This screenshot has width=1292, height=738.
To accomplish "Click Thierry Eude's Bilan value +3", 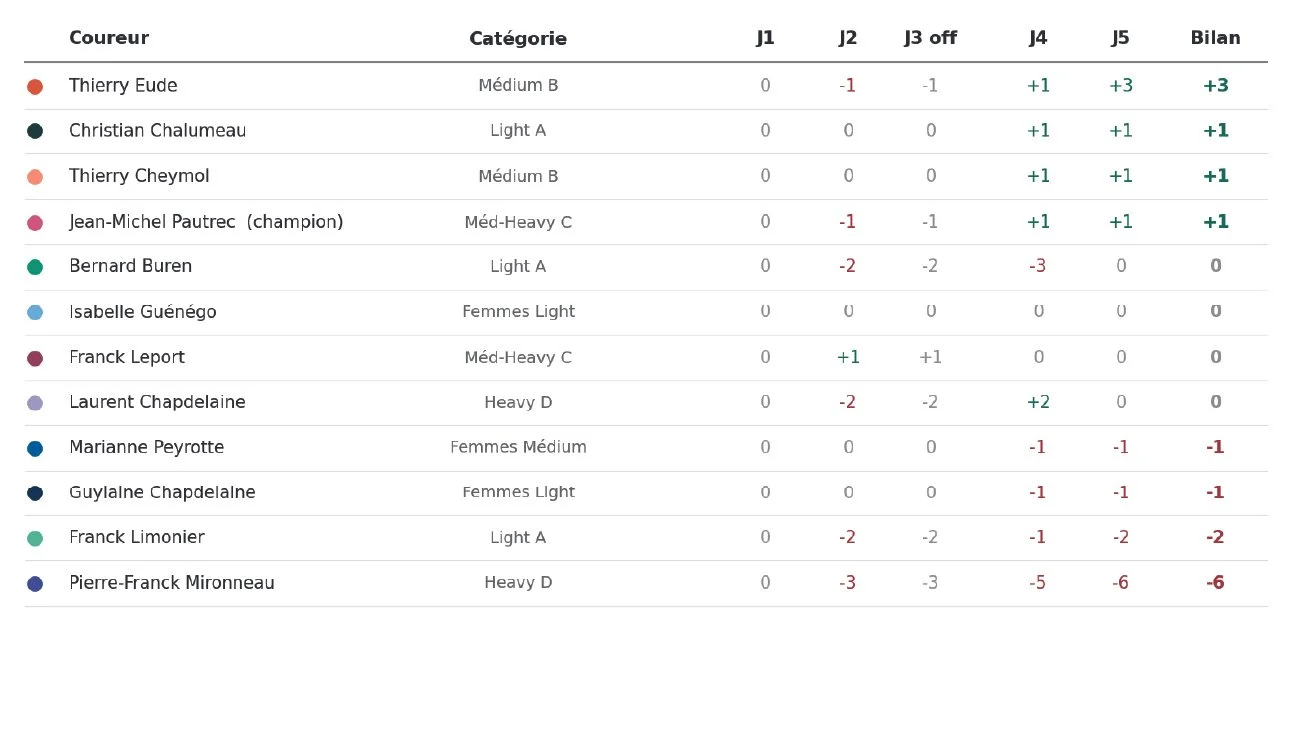I will coord(1215,86).
